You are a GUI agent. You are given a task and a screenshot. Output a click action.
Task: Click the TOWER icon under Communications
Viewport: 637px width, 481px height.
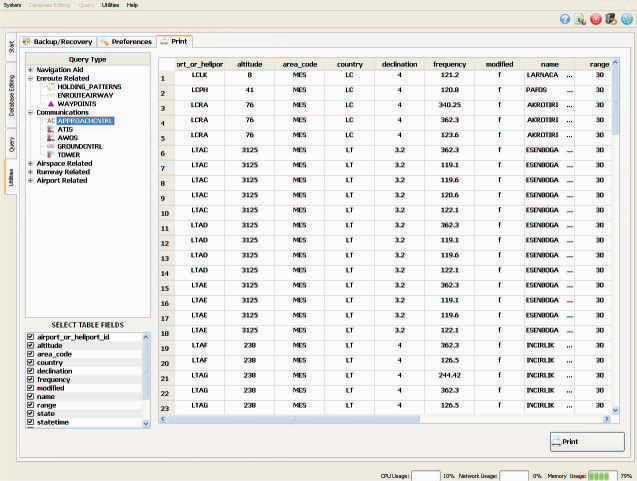tap(51, 155)
